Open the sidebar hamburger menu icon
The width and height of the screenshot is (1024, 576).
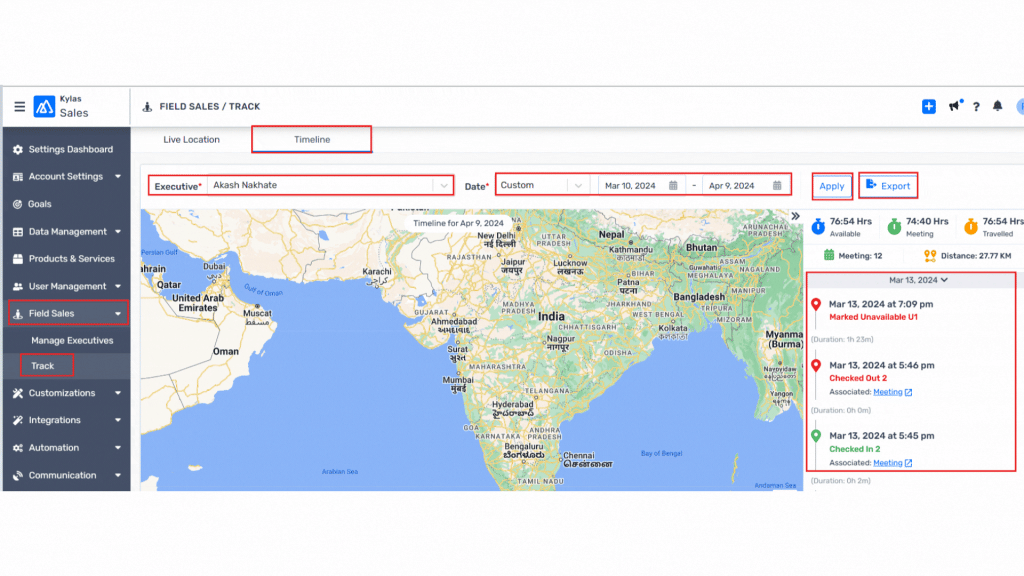coord(20,106)
